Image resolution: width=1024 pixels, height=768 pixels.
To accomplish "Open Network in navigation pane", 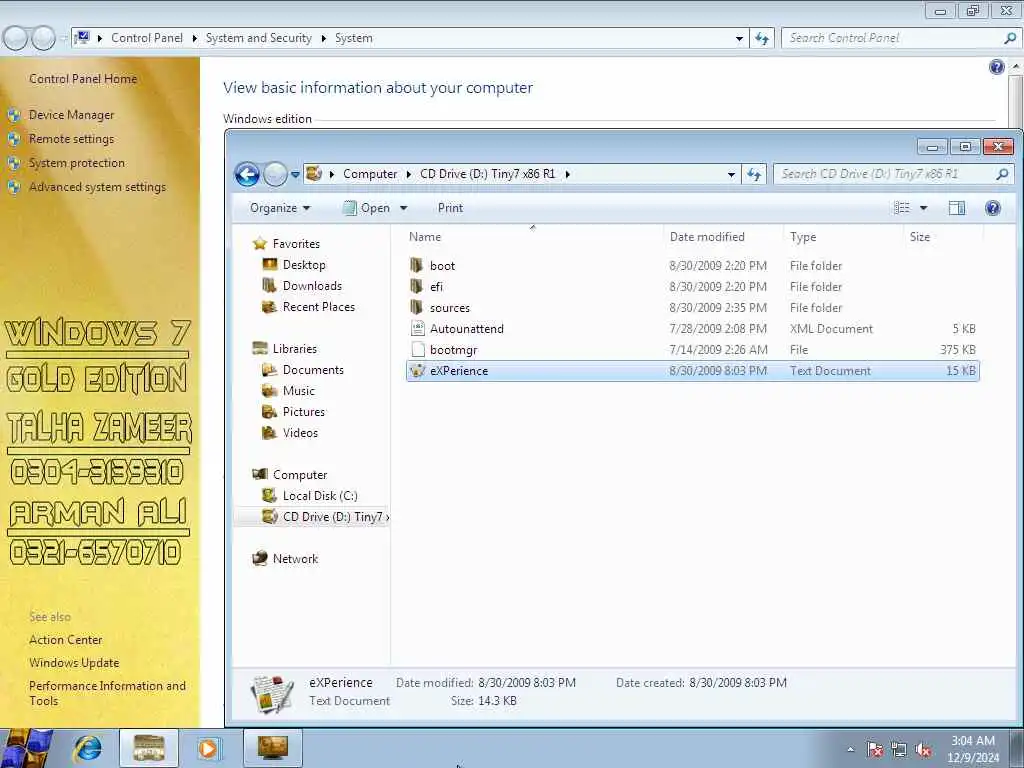I will point(295,558).
